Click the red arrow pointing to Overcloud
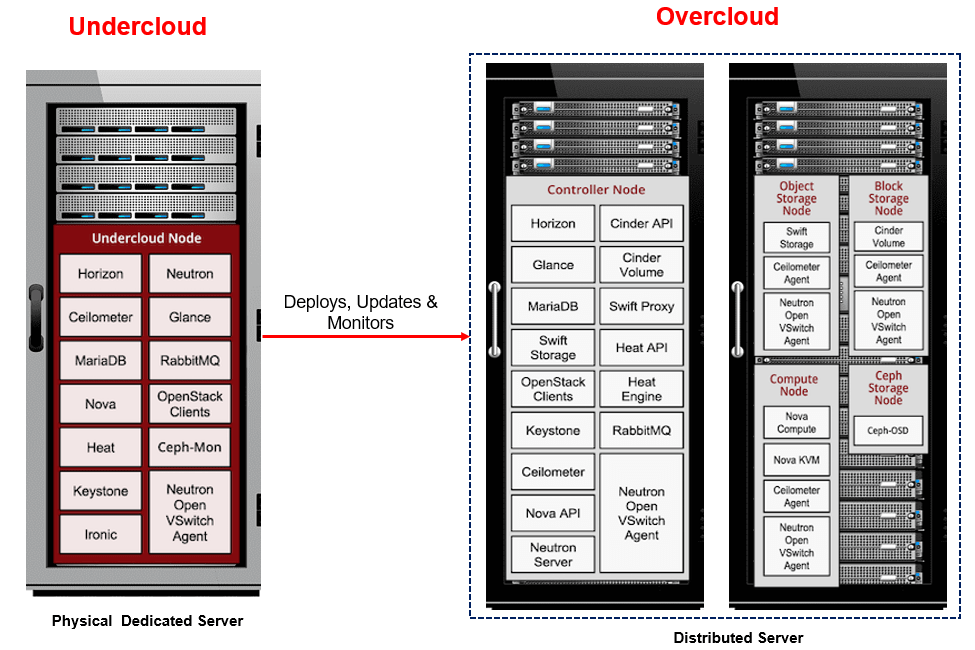 [x=365, y=337]
